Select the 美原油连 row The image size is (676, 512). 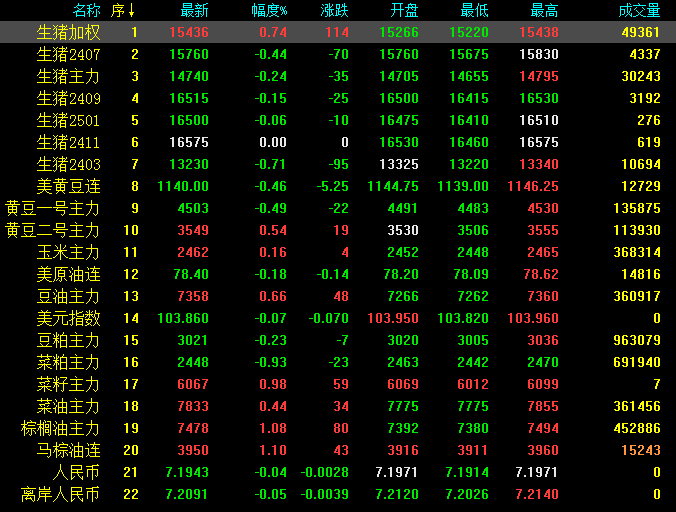338,274
